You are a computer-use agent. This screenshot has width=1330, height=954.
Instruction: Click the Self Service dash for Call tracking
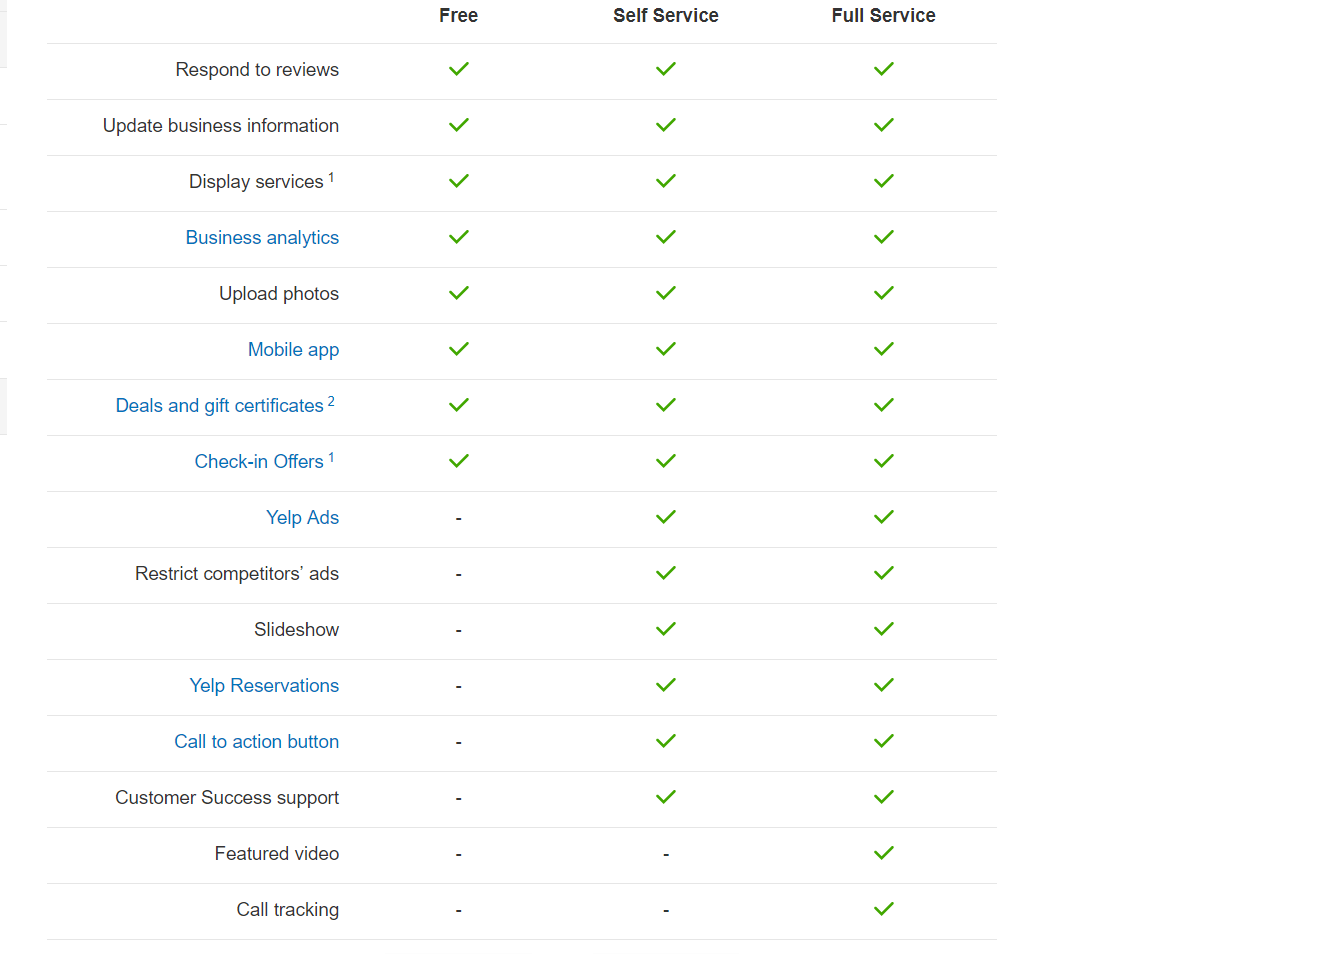coord(666,911)
